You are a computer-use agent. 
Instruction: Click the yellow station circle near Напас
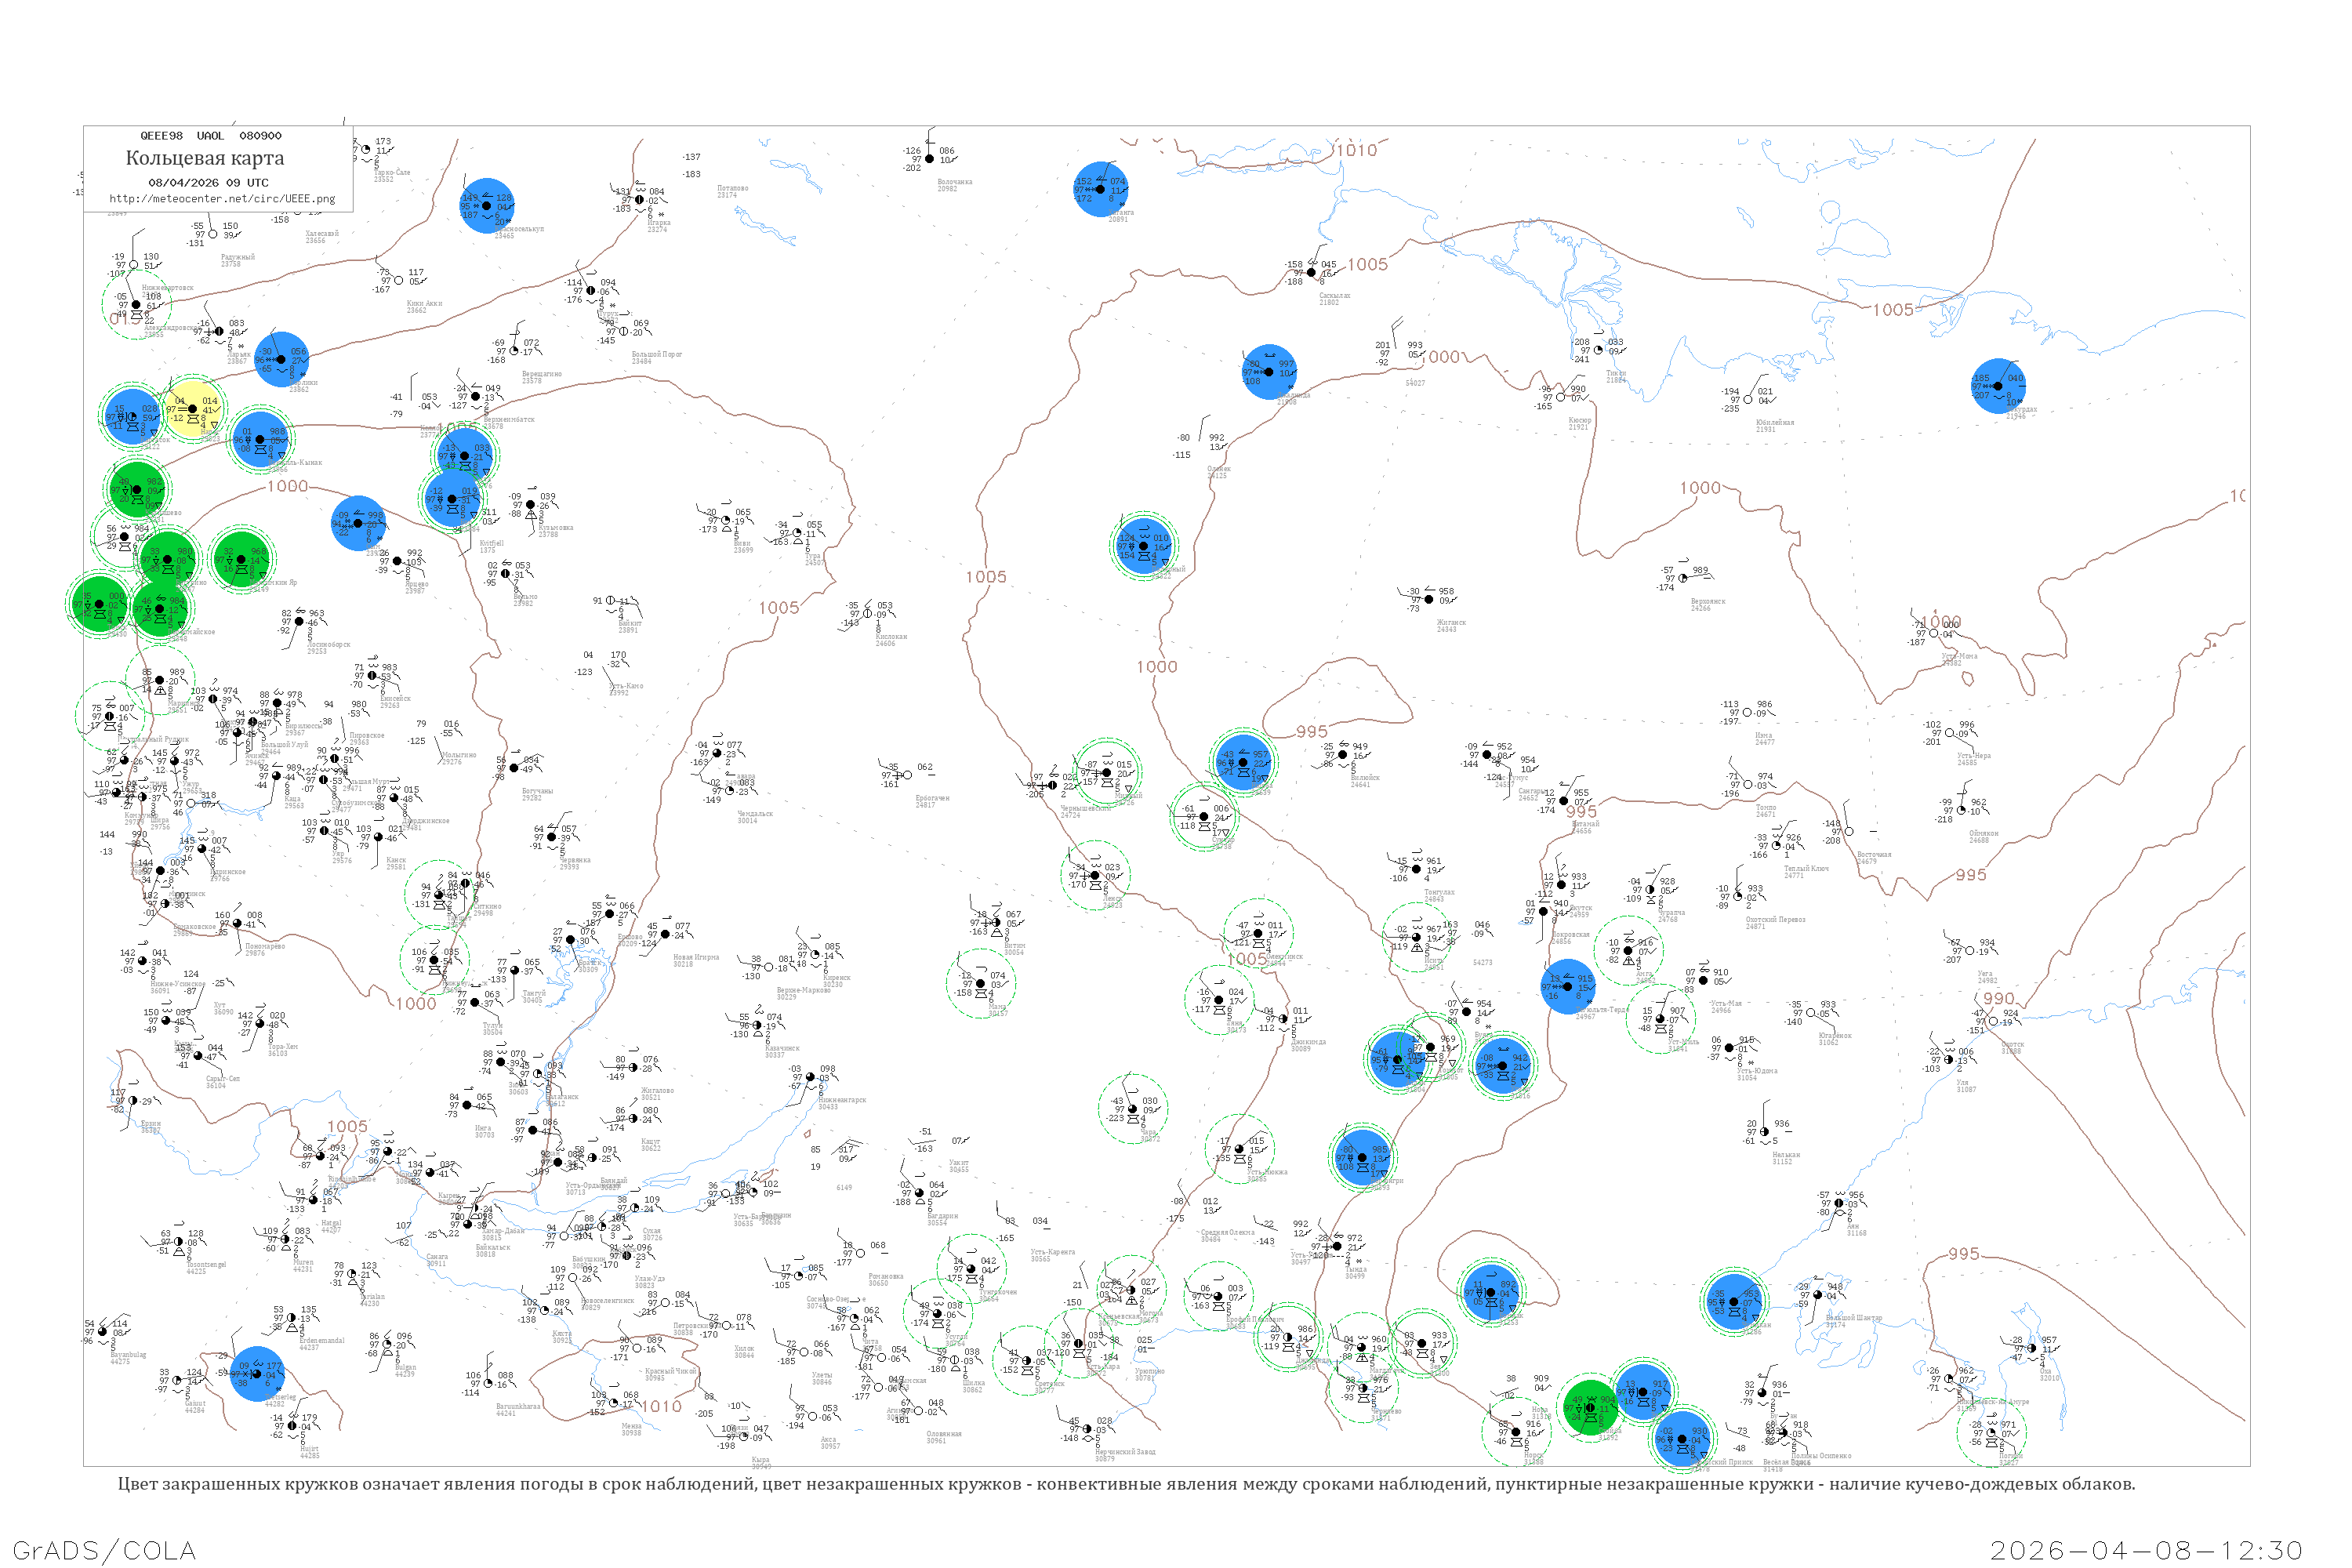194,409
